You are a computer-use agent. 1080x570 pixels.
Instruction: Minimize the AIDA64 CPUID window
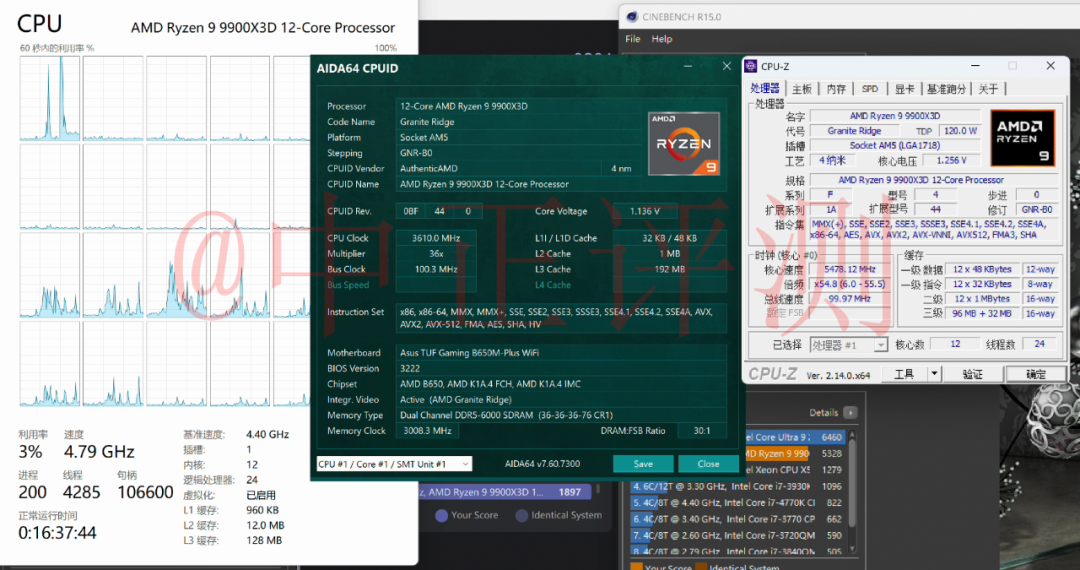(x=688, y=67)
